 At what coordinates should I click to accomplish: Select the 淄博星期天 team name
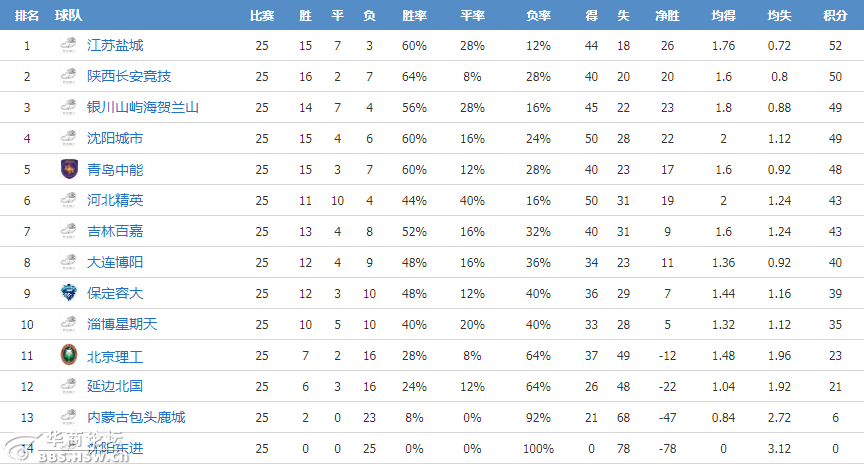122,324
